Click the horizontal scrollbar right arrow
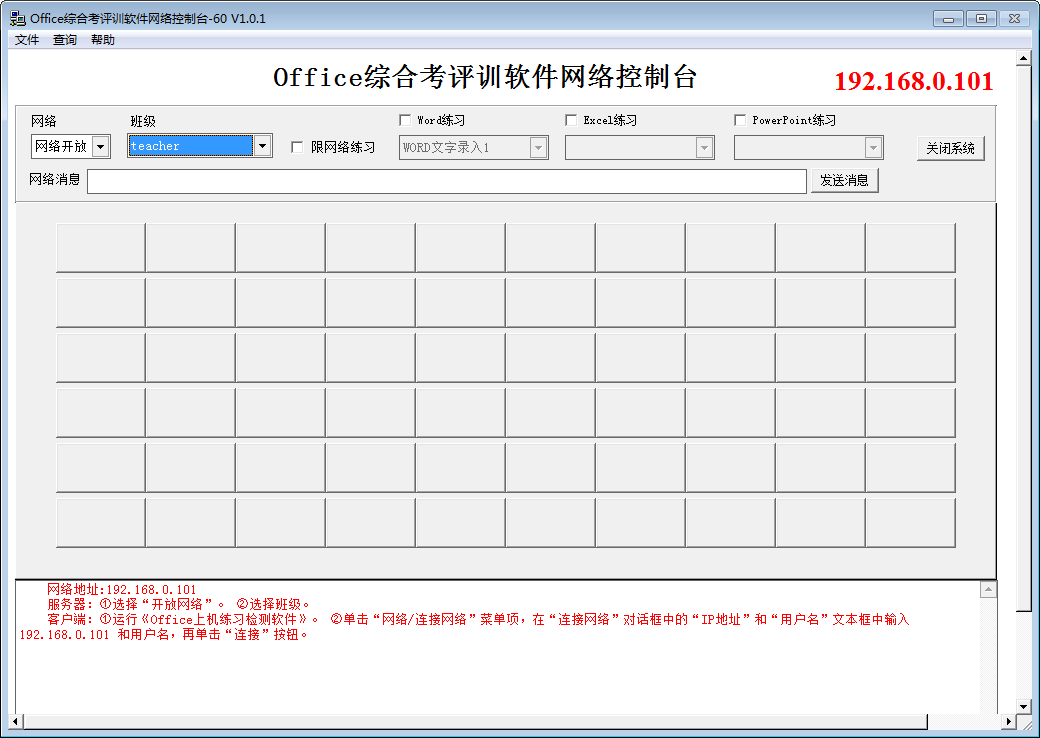 pyautogui.click(x=1007, y=721)
